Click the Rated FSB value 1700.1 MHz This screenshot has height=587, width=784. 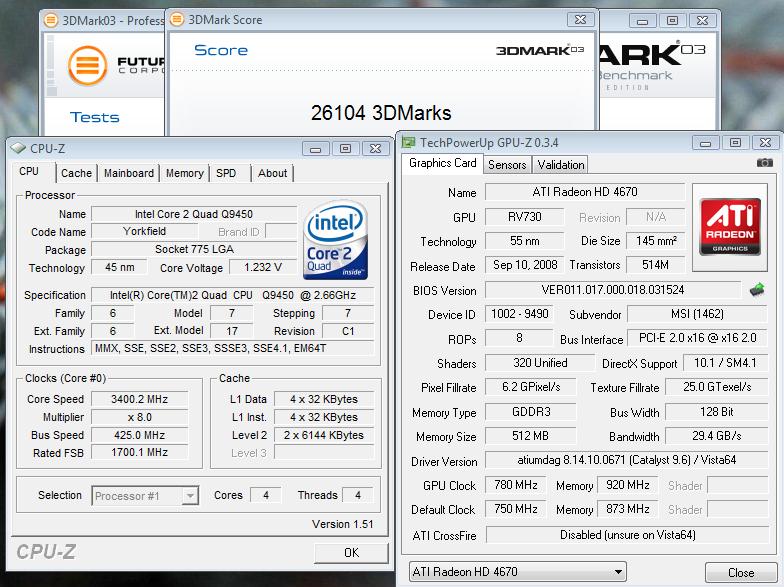140,452
